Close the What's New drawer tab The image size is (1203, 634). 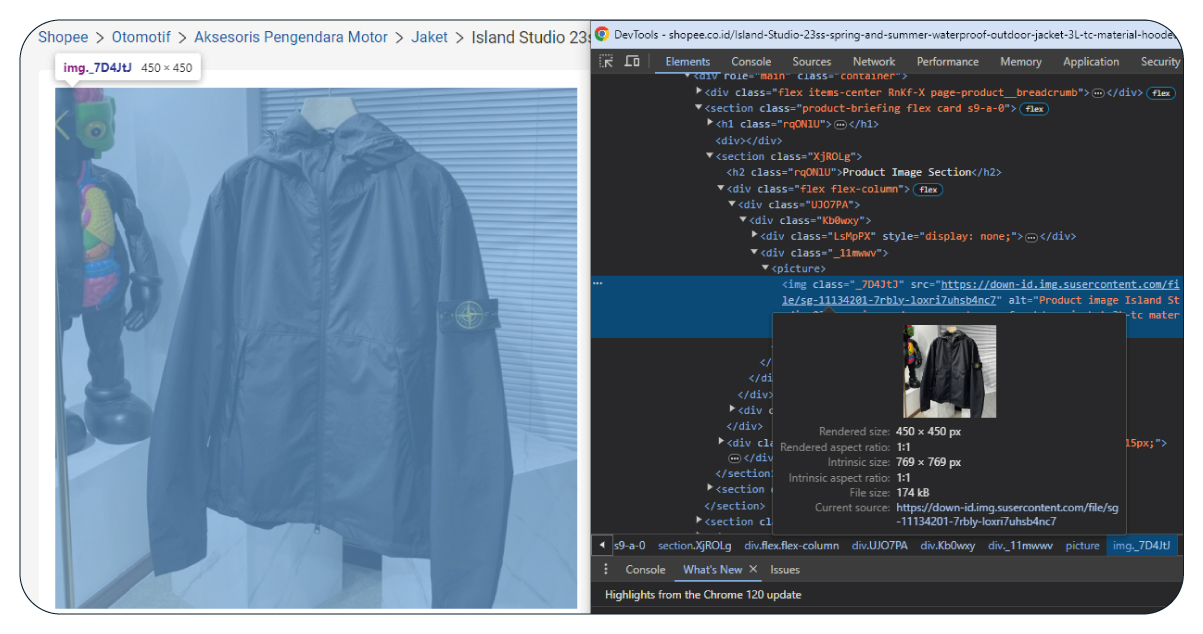coord(754,569)
